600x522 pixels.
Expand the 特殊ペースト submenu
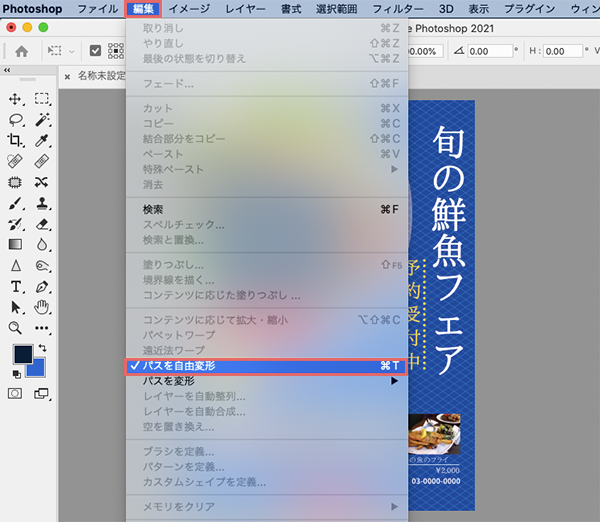tap(394, 169)
